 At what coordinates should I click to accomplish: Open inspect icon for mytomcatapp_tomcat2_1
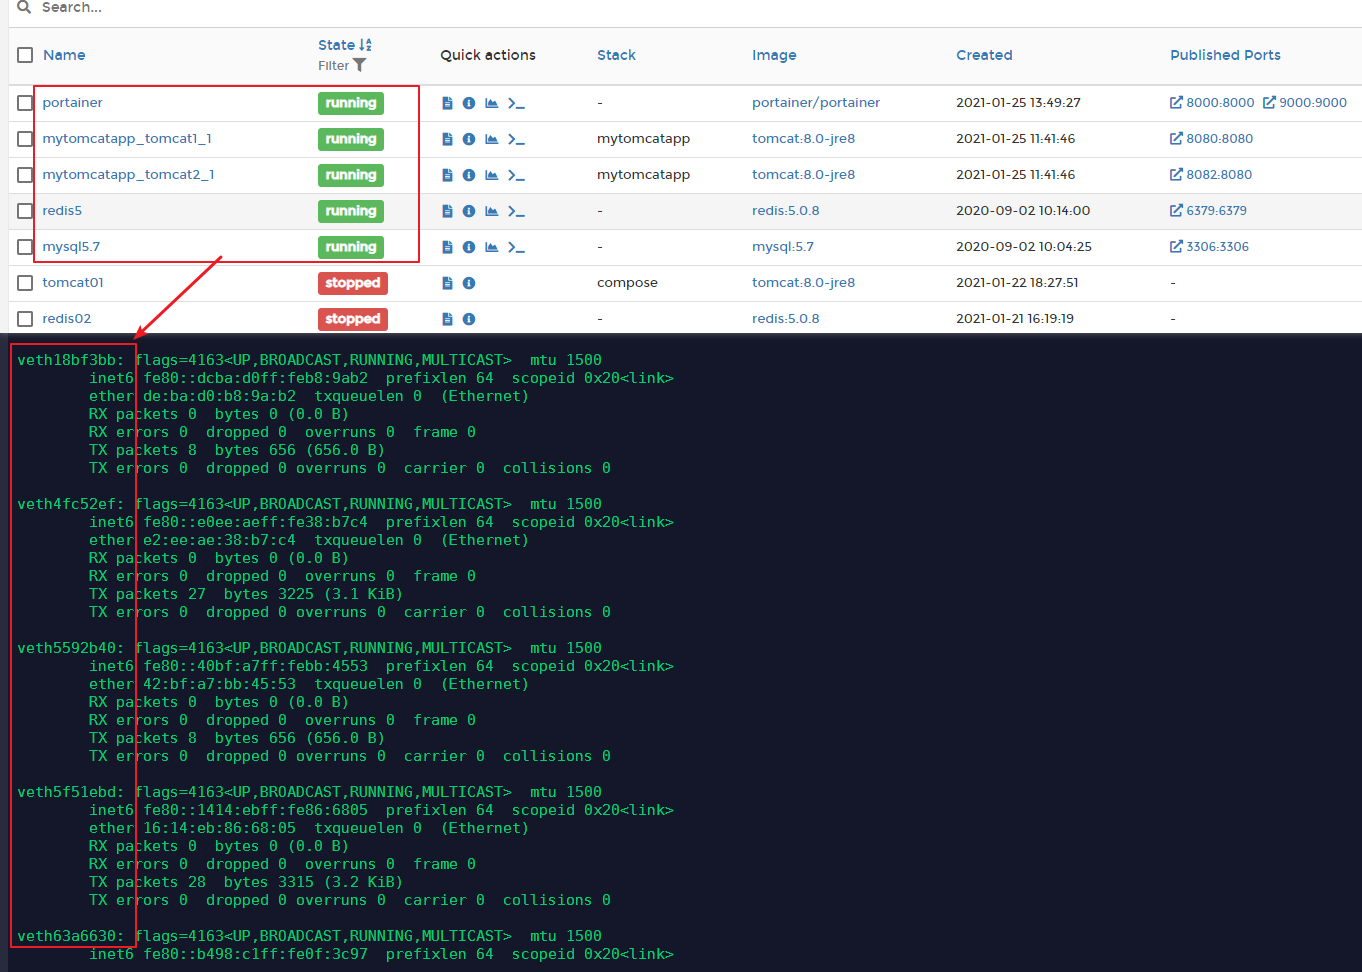tap(469, 175)
